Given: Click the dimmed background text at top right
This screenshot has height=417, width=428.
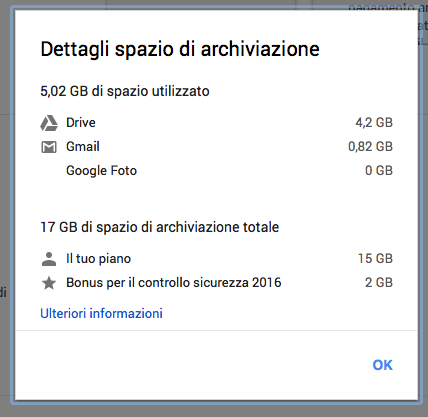Looking at the screenshot, I should [388, 7].
